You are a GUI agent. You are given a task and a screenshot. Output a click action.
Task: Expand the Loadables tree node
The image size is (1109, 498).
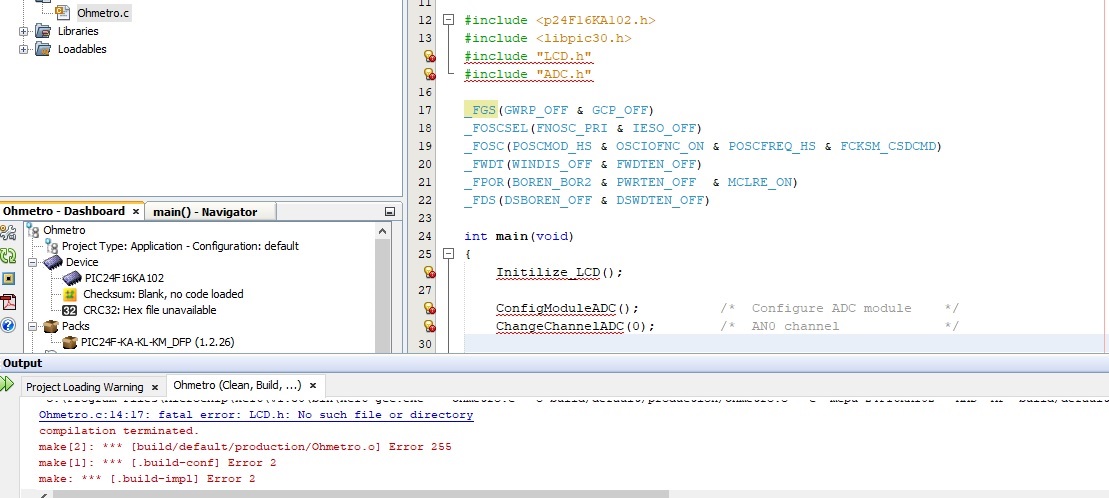pos(23,49)
